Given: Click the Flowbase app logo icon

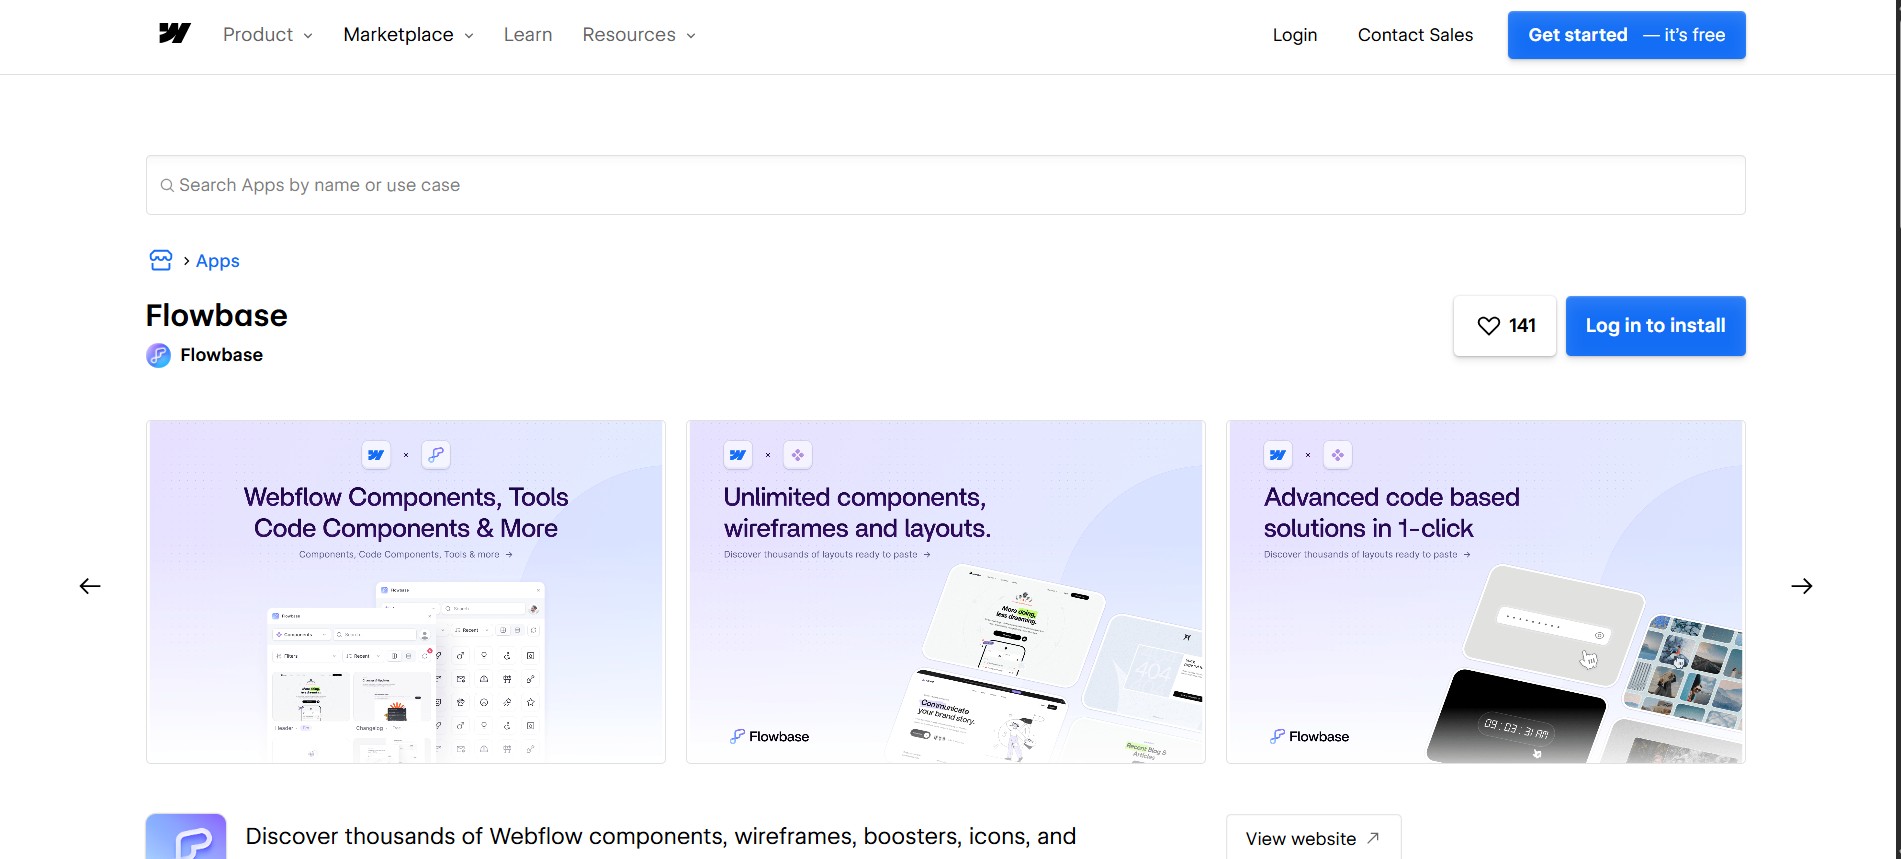Looking at the screenshot, I should (x=186, y=837).
